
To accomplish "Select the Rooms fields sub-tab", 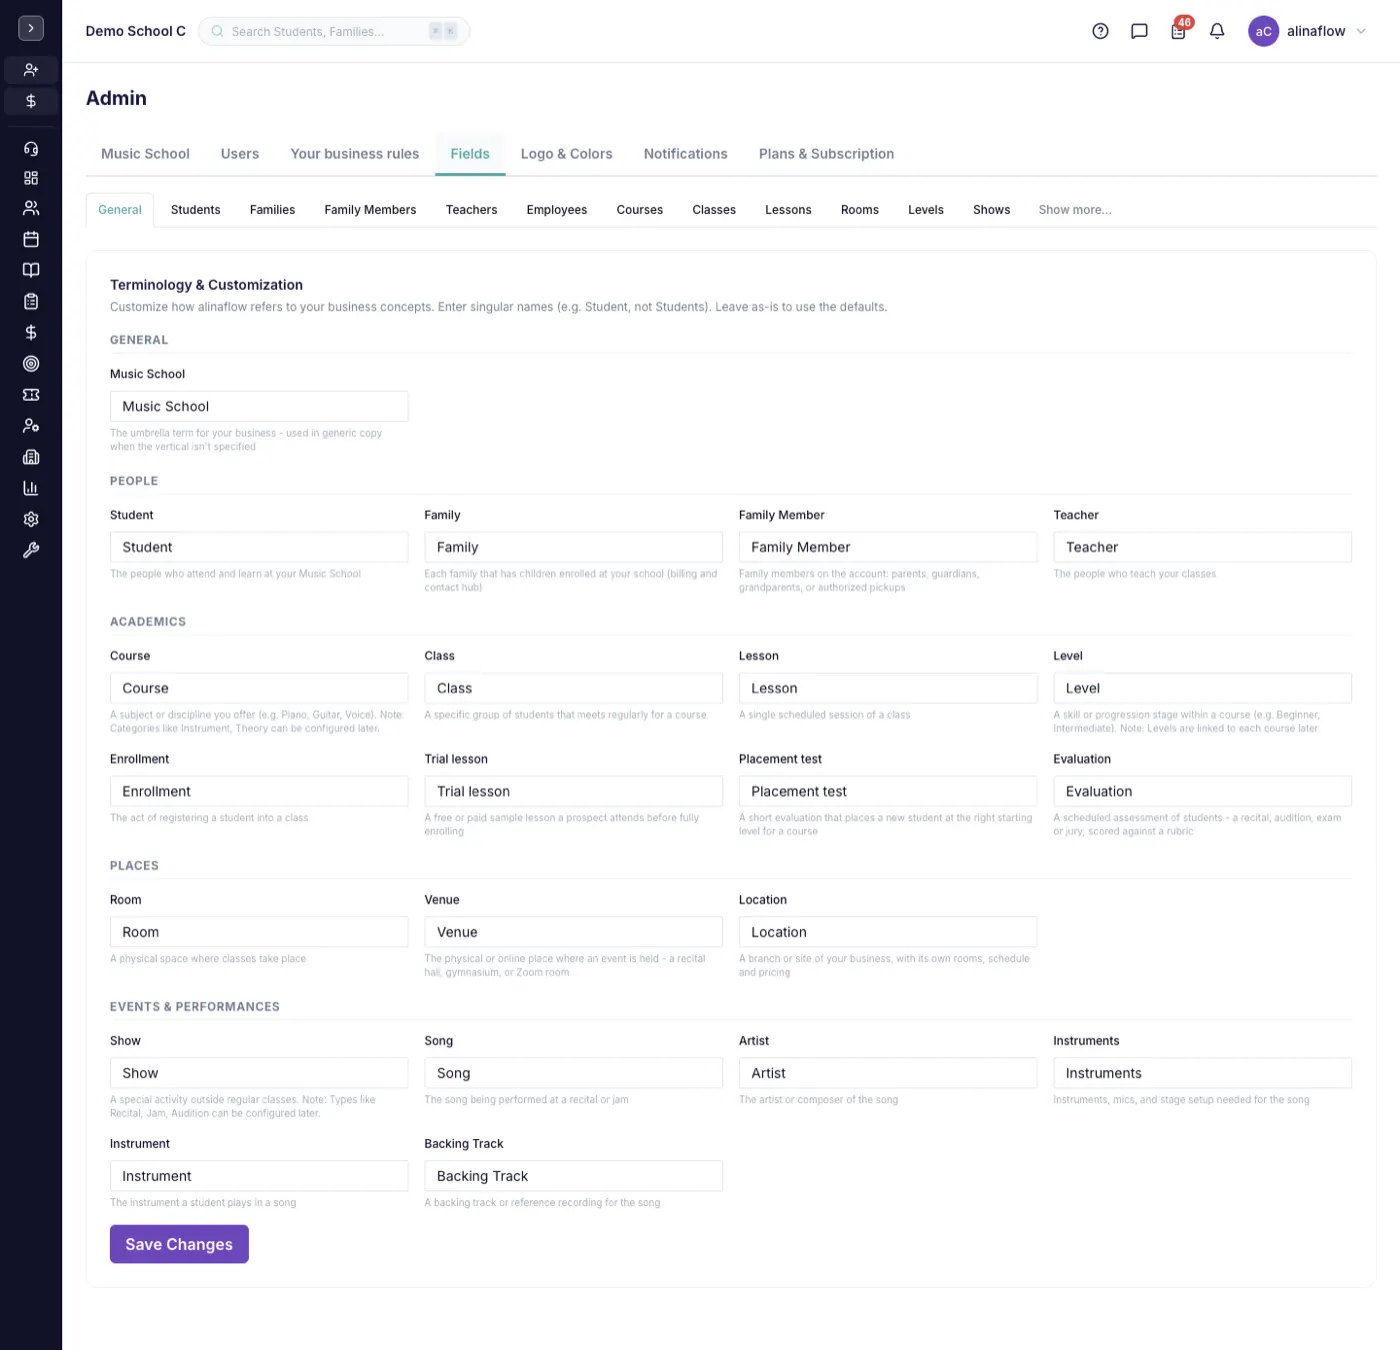I will (x=860, y=210).
